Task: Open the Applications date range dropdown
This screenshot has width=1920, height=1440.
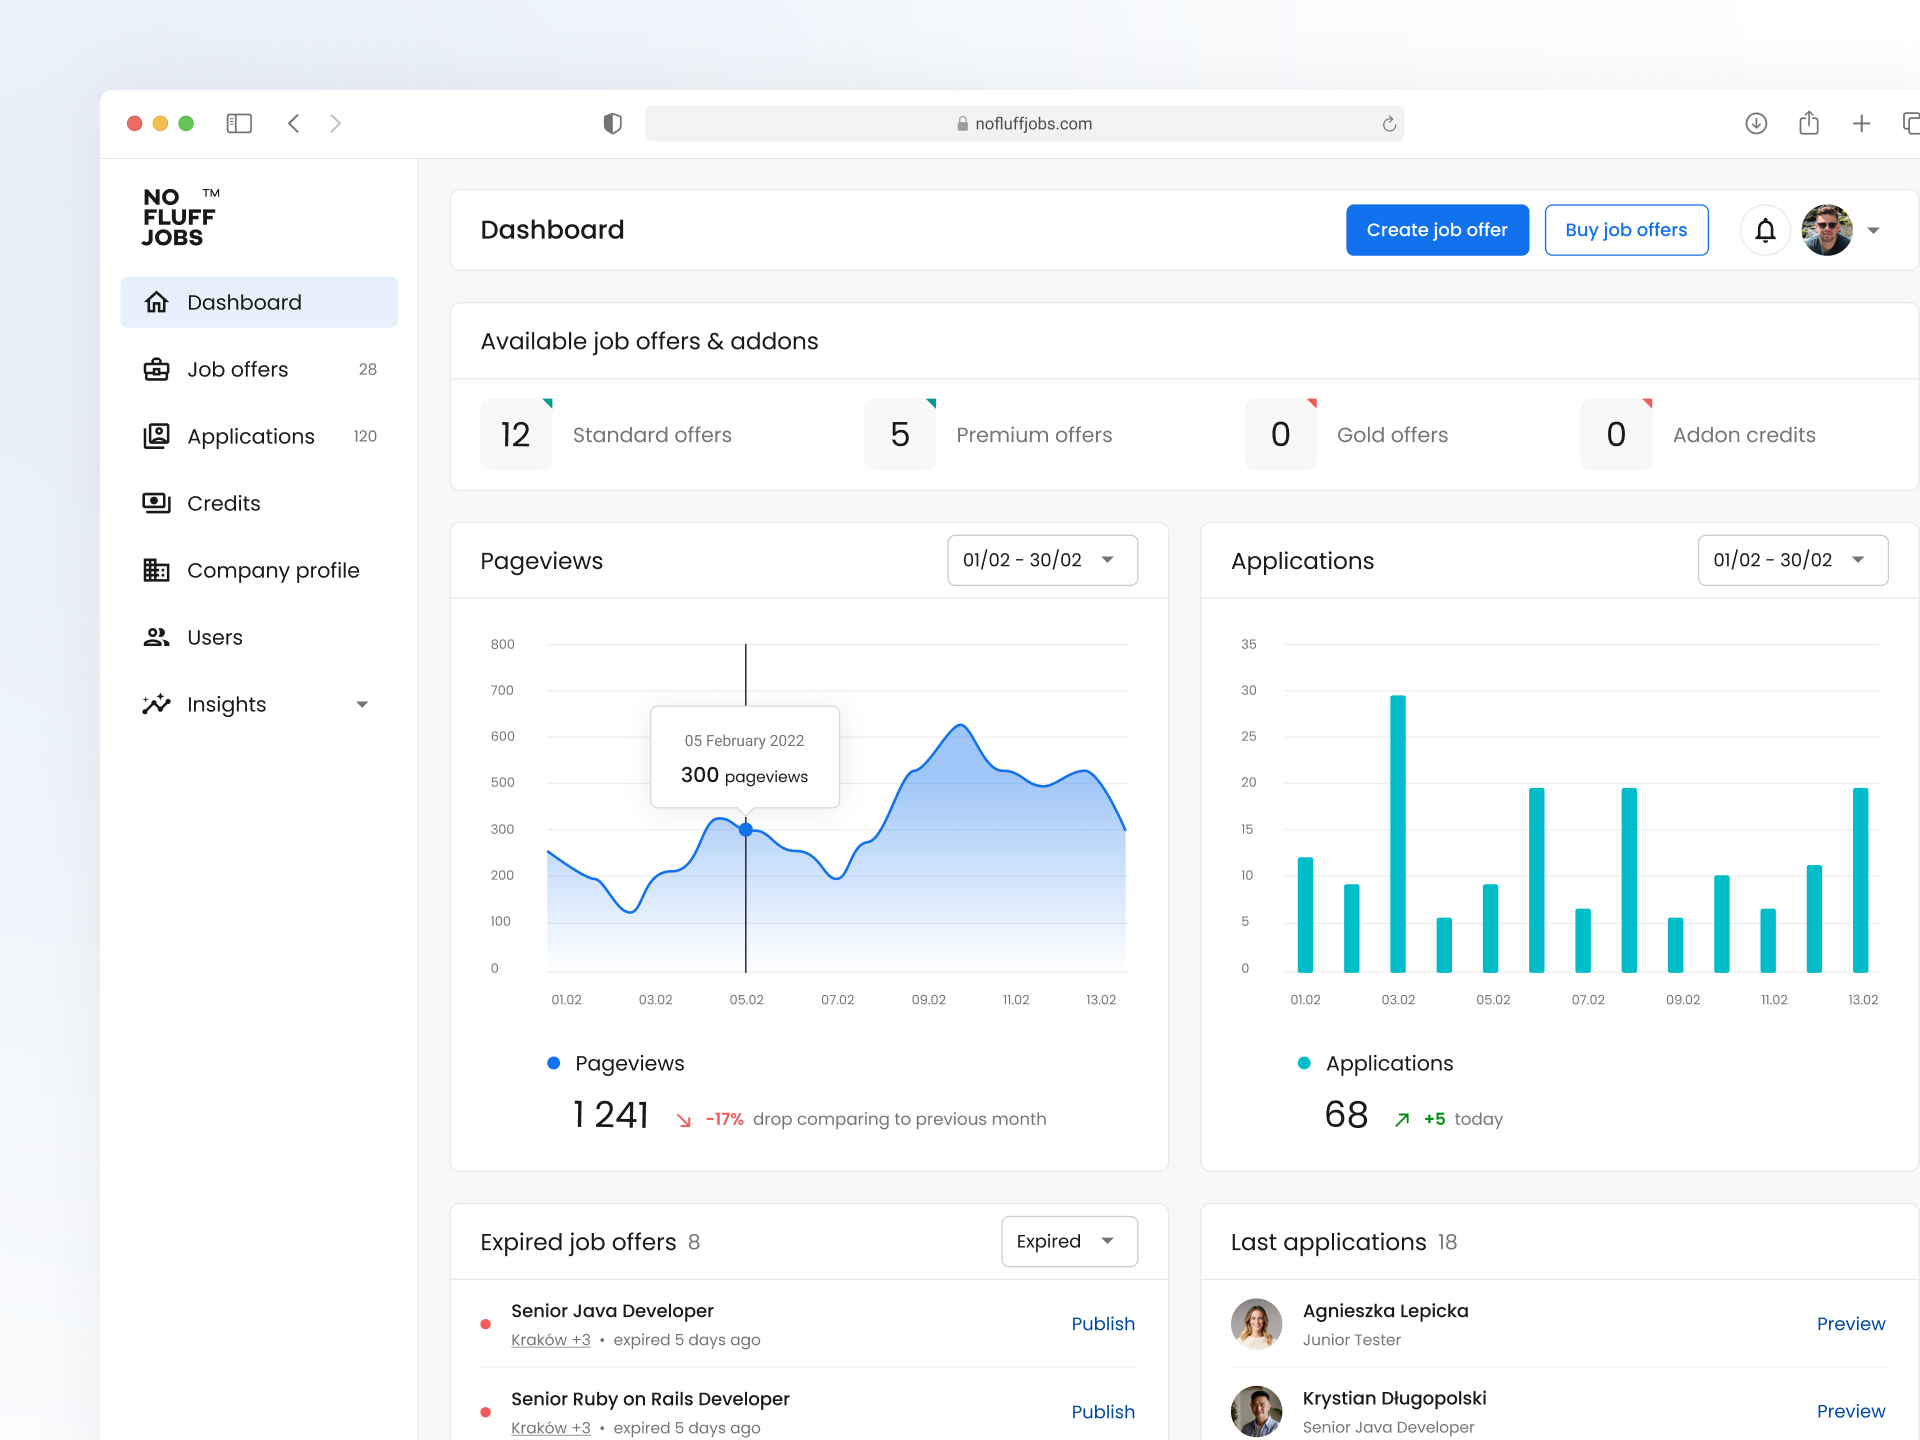Action: coord(1792,560)
